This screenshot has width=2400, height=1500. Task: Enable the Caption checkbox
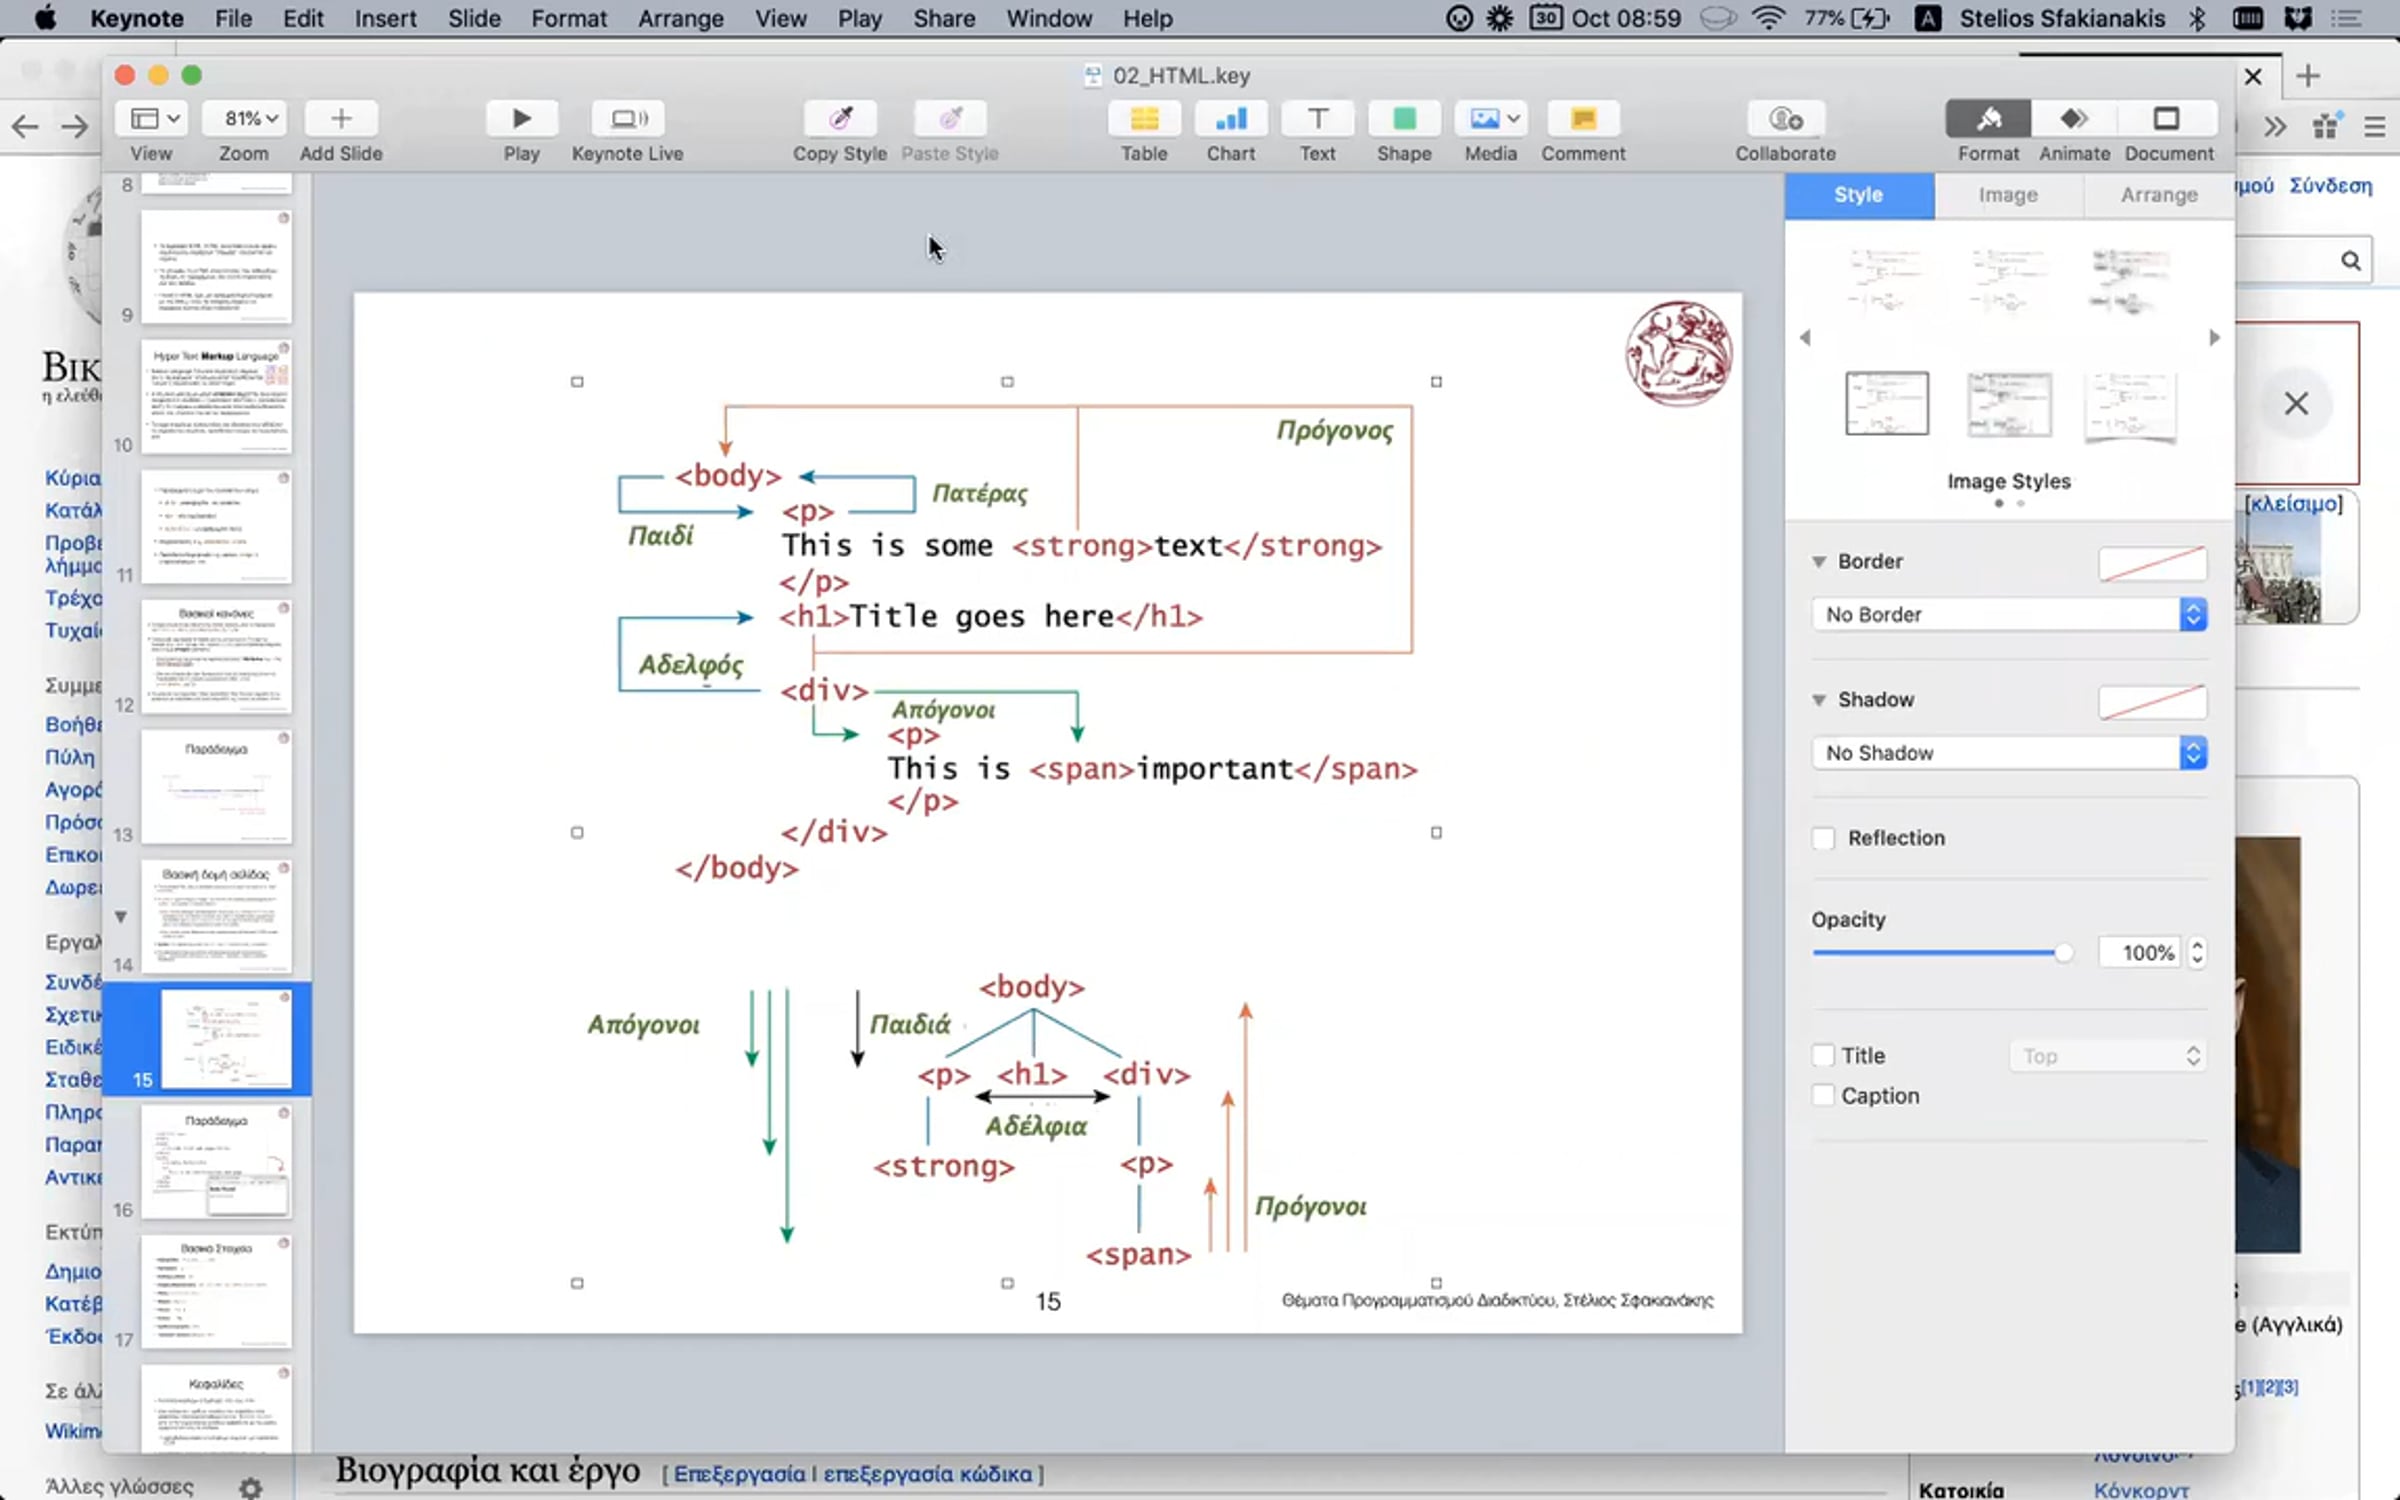[x=1824, y=1096]
